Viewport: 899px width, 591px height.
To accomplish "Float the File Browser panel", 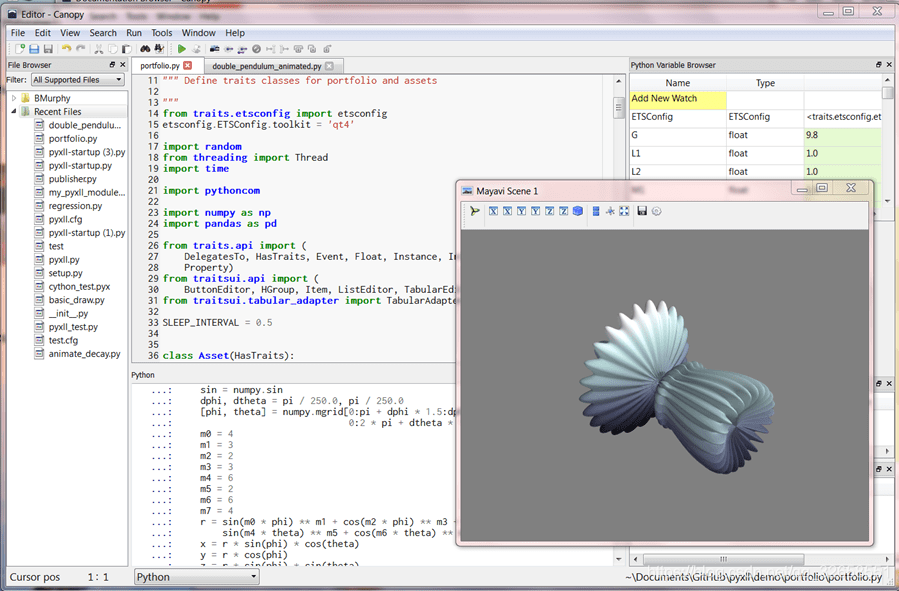I will click(112, 65).
